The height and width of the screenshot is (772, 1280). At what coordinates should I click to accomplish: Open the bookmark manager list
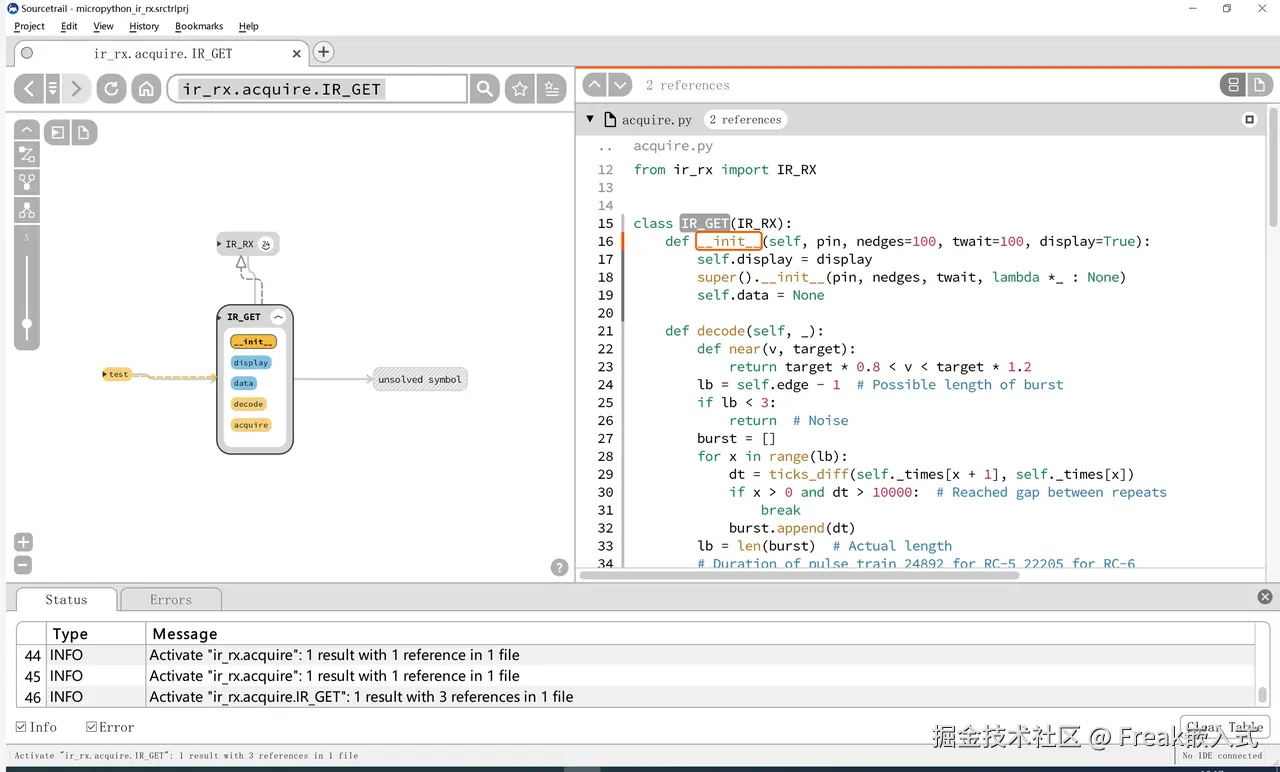coord(551,89)
